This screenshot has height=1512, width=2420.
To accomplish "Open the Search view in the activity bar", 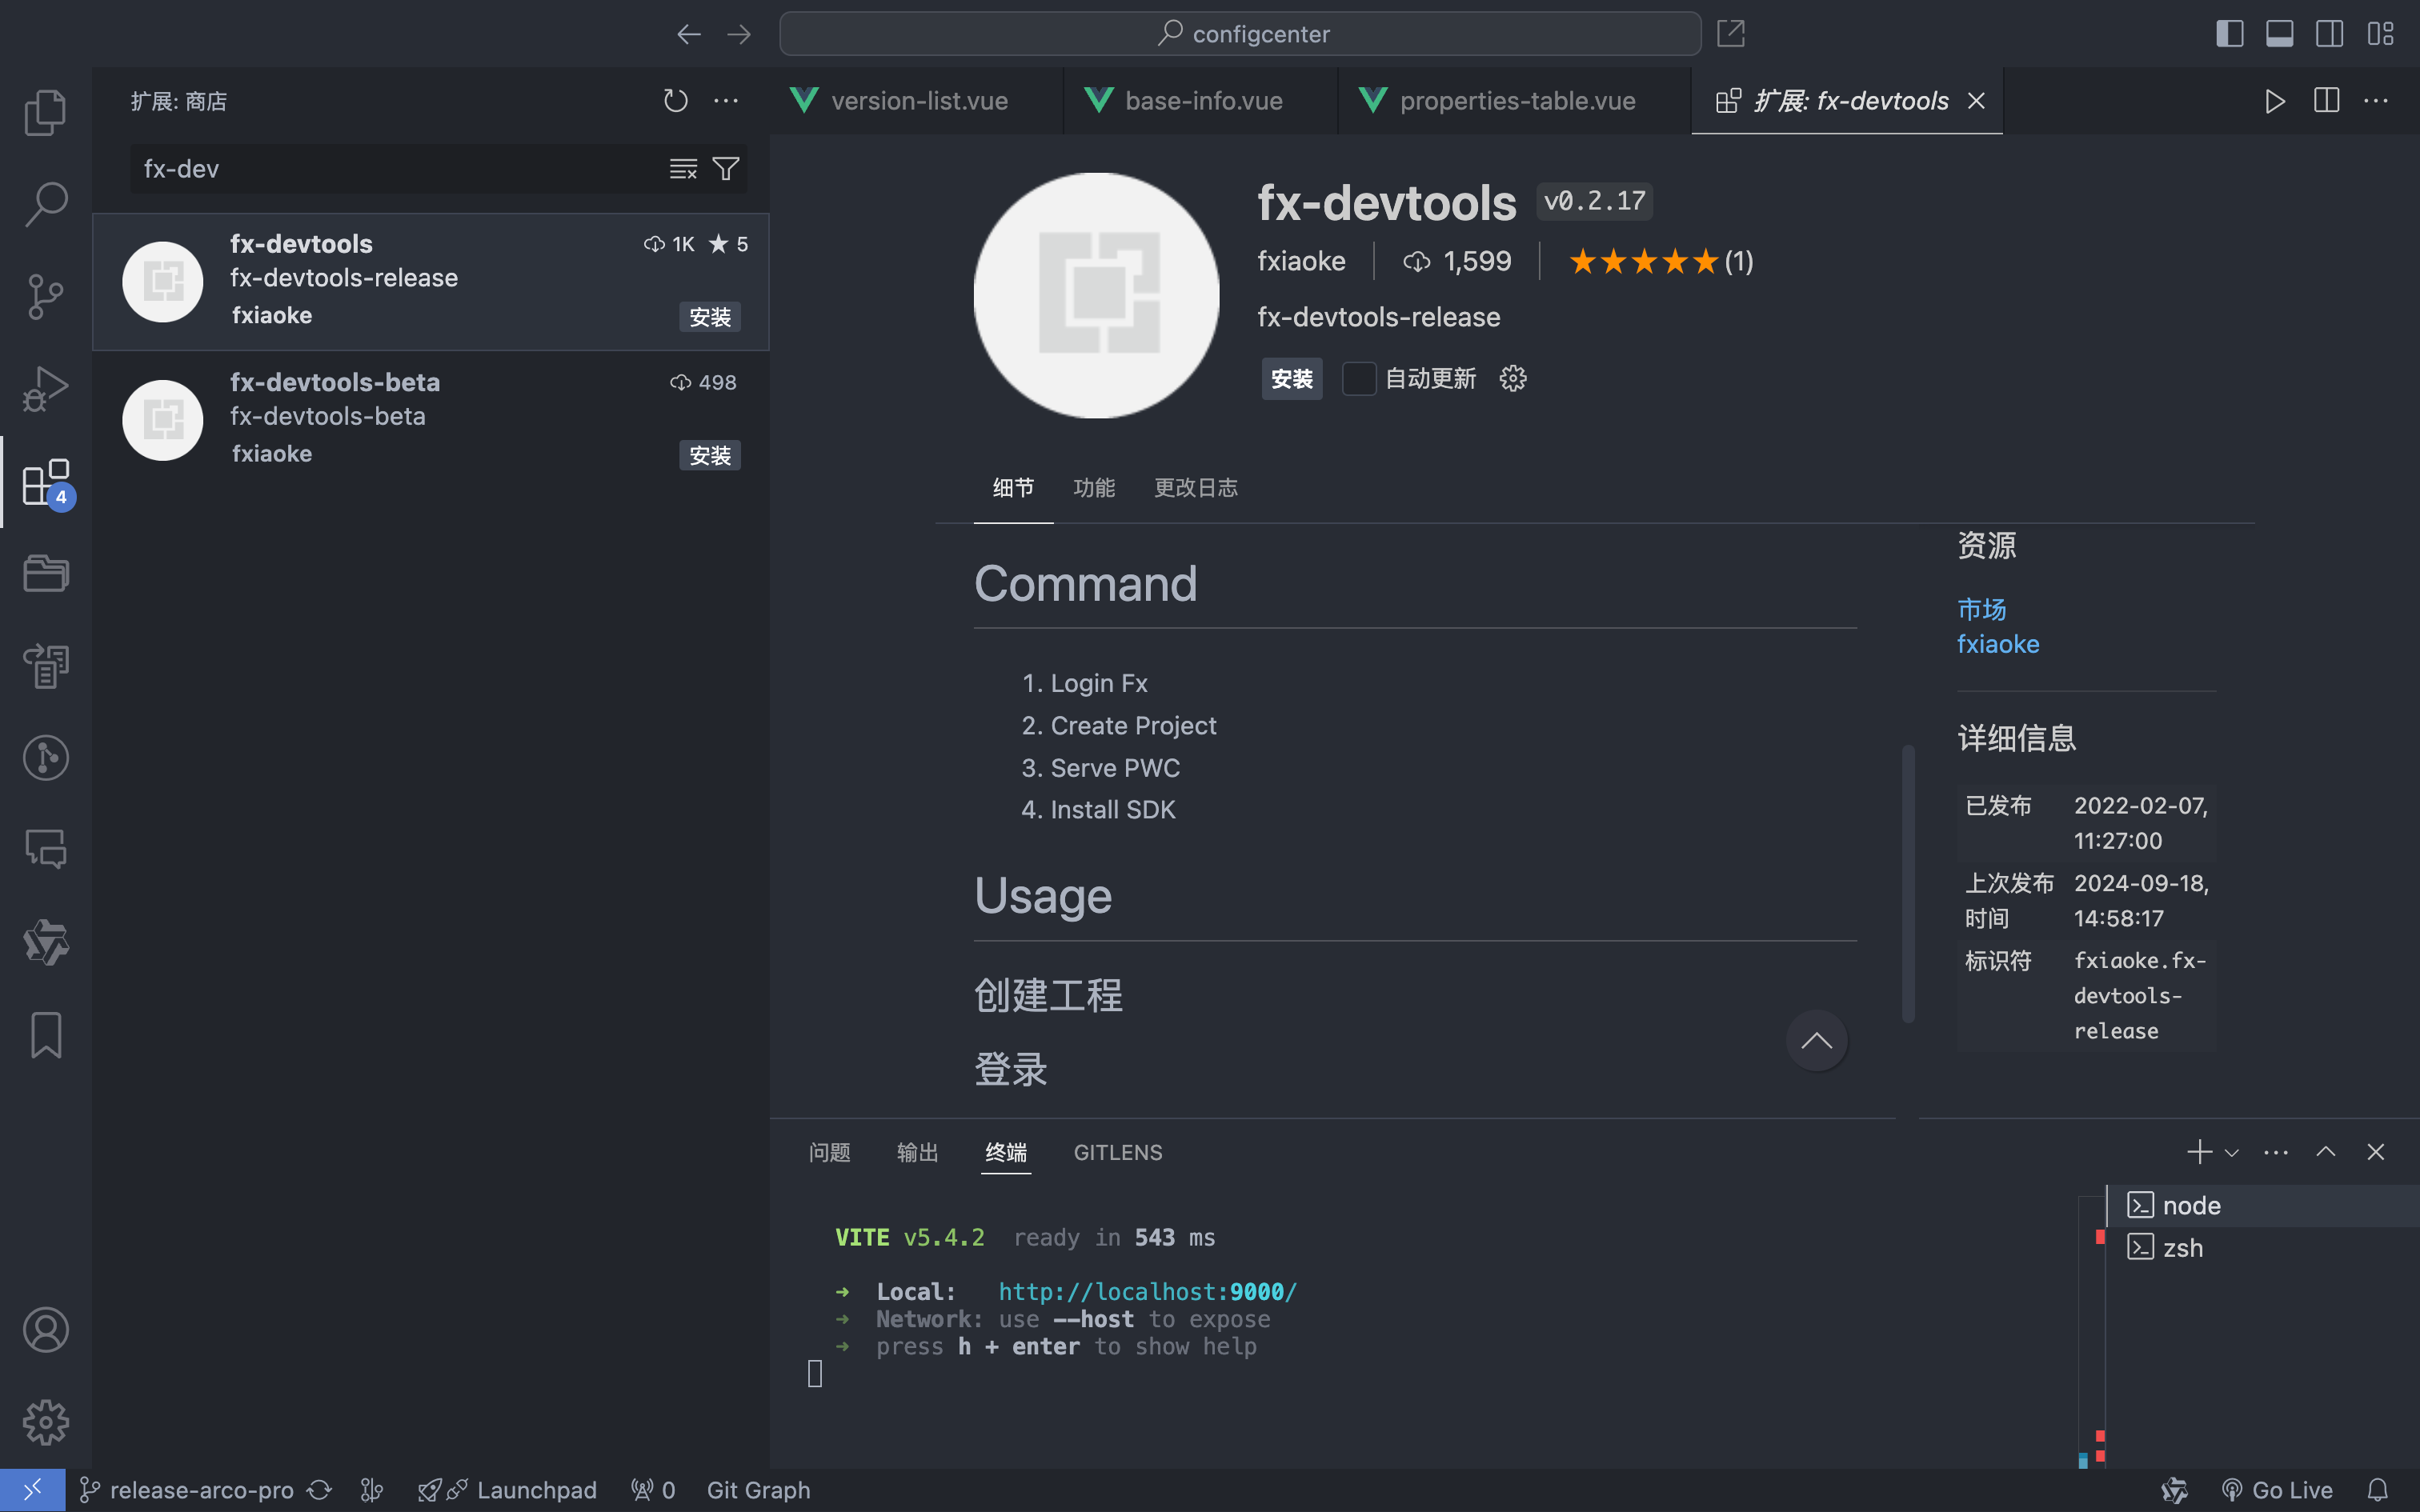I will click(46, 204).
